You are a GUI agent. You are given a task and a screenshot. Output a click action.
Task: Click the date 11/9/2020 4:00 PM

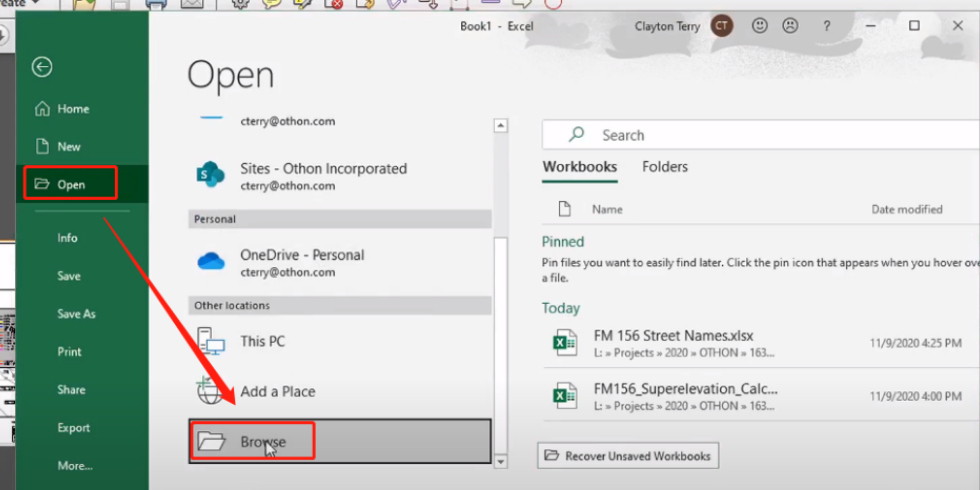[x=916, y=396]
